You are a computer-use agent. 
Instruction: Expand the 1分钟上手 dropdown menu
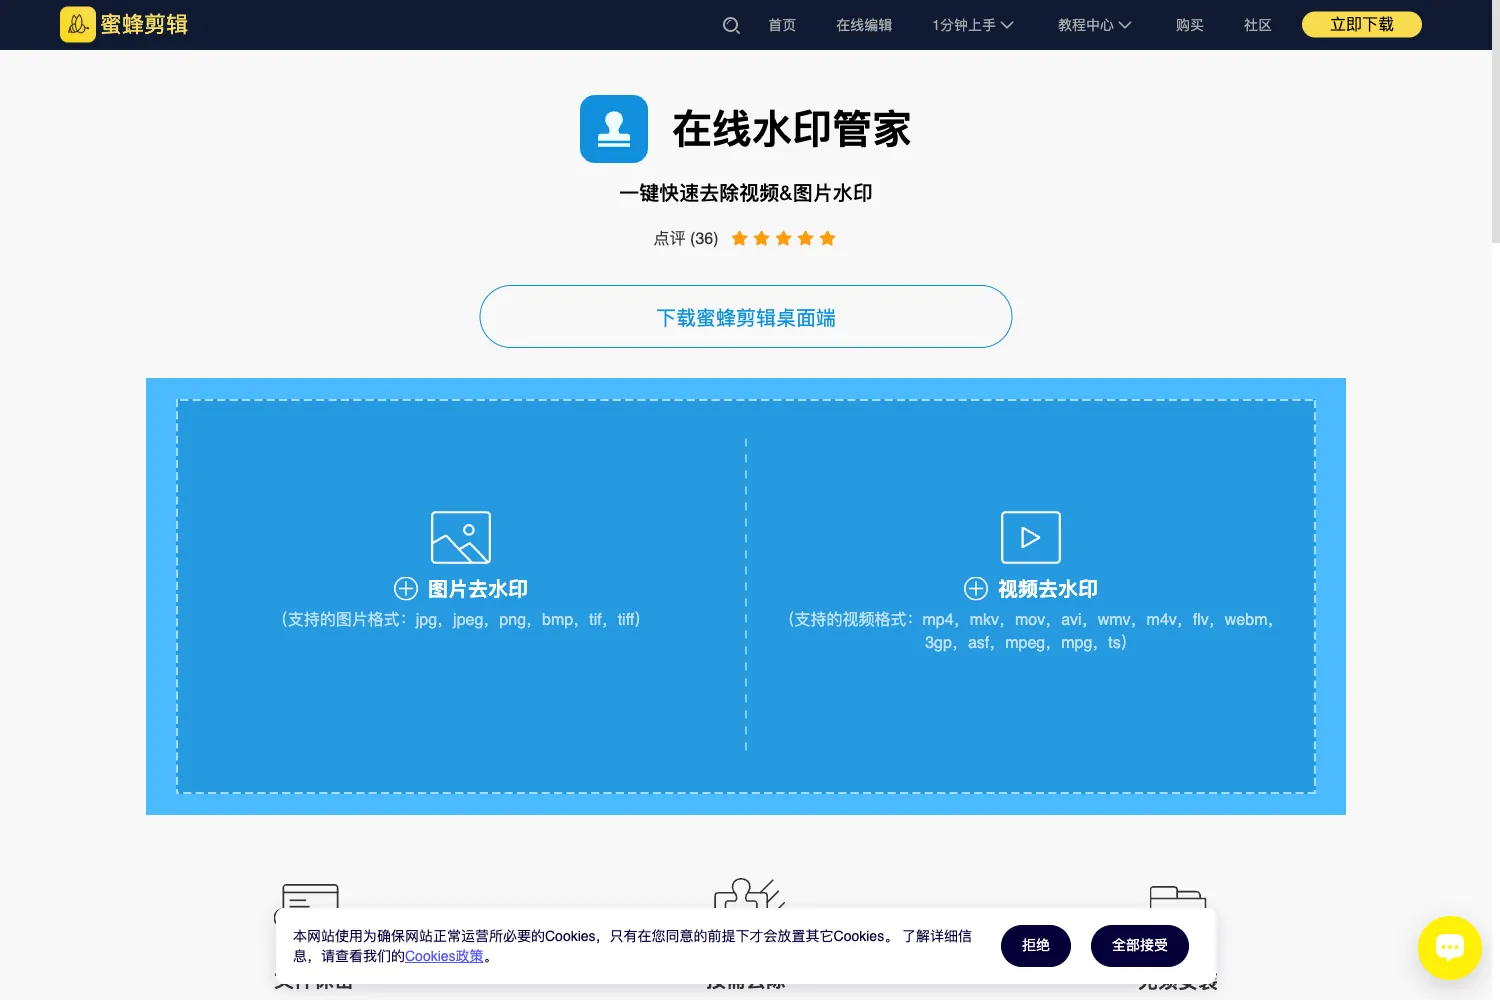point(973,25)
